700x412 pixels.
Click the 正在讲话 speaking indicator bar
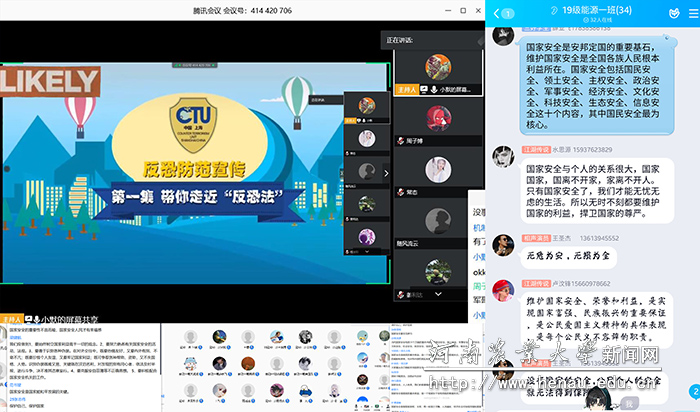pyautogui.click(x=432, y=40)
